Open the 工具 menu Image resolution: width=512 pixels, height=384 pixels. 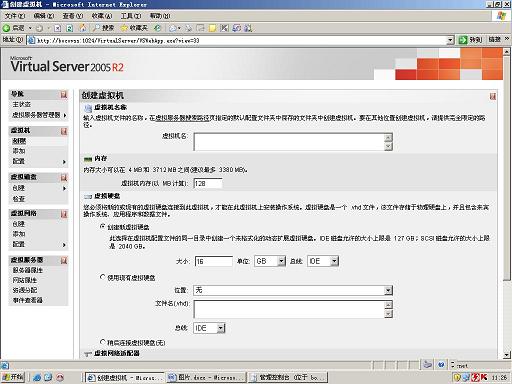[x=131, y=16]
